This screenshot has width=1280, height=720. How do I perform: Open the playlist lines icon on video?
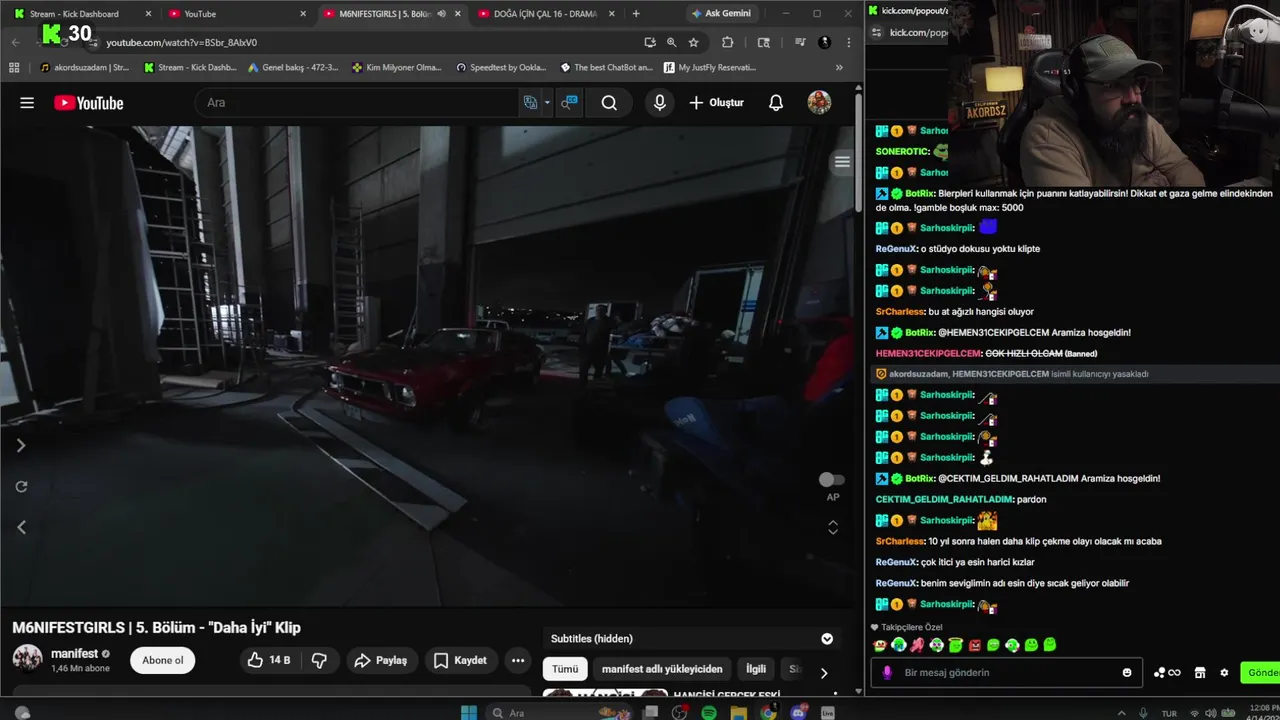click(842, 162)
